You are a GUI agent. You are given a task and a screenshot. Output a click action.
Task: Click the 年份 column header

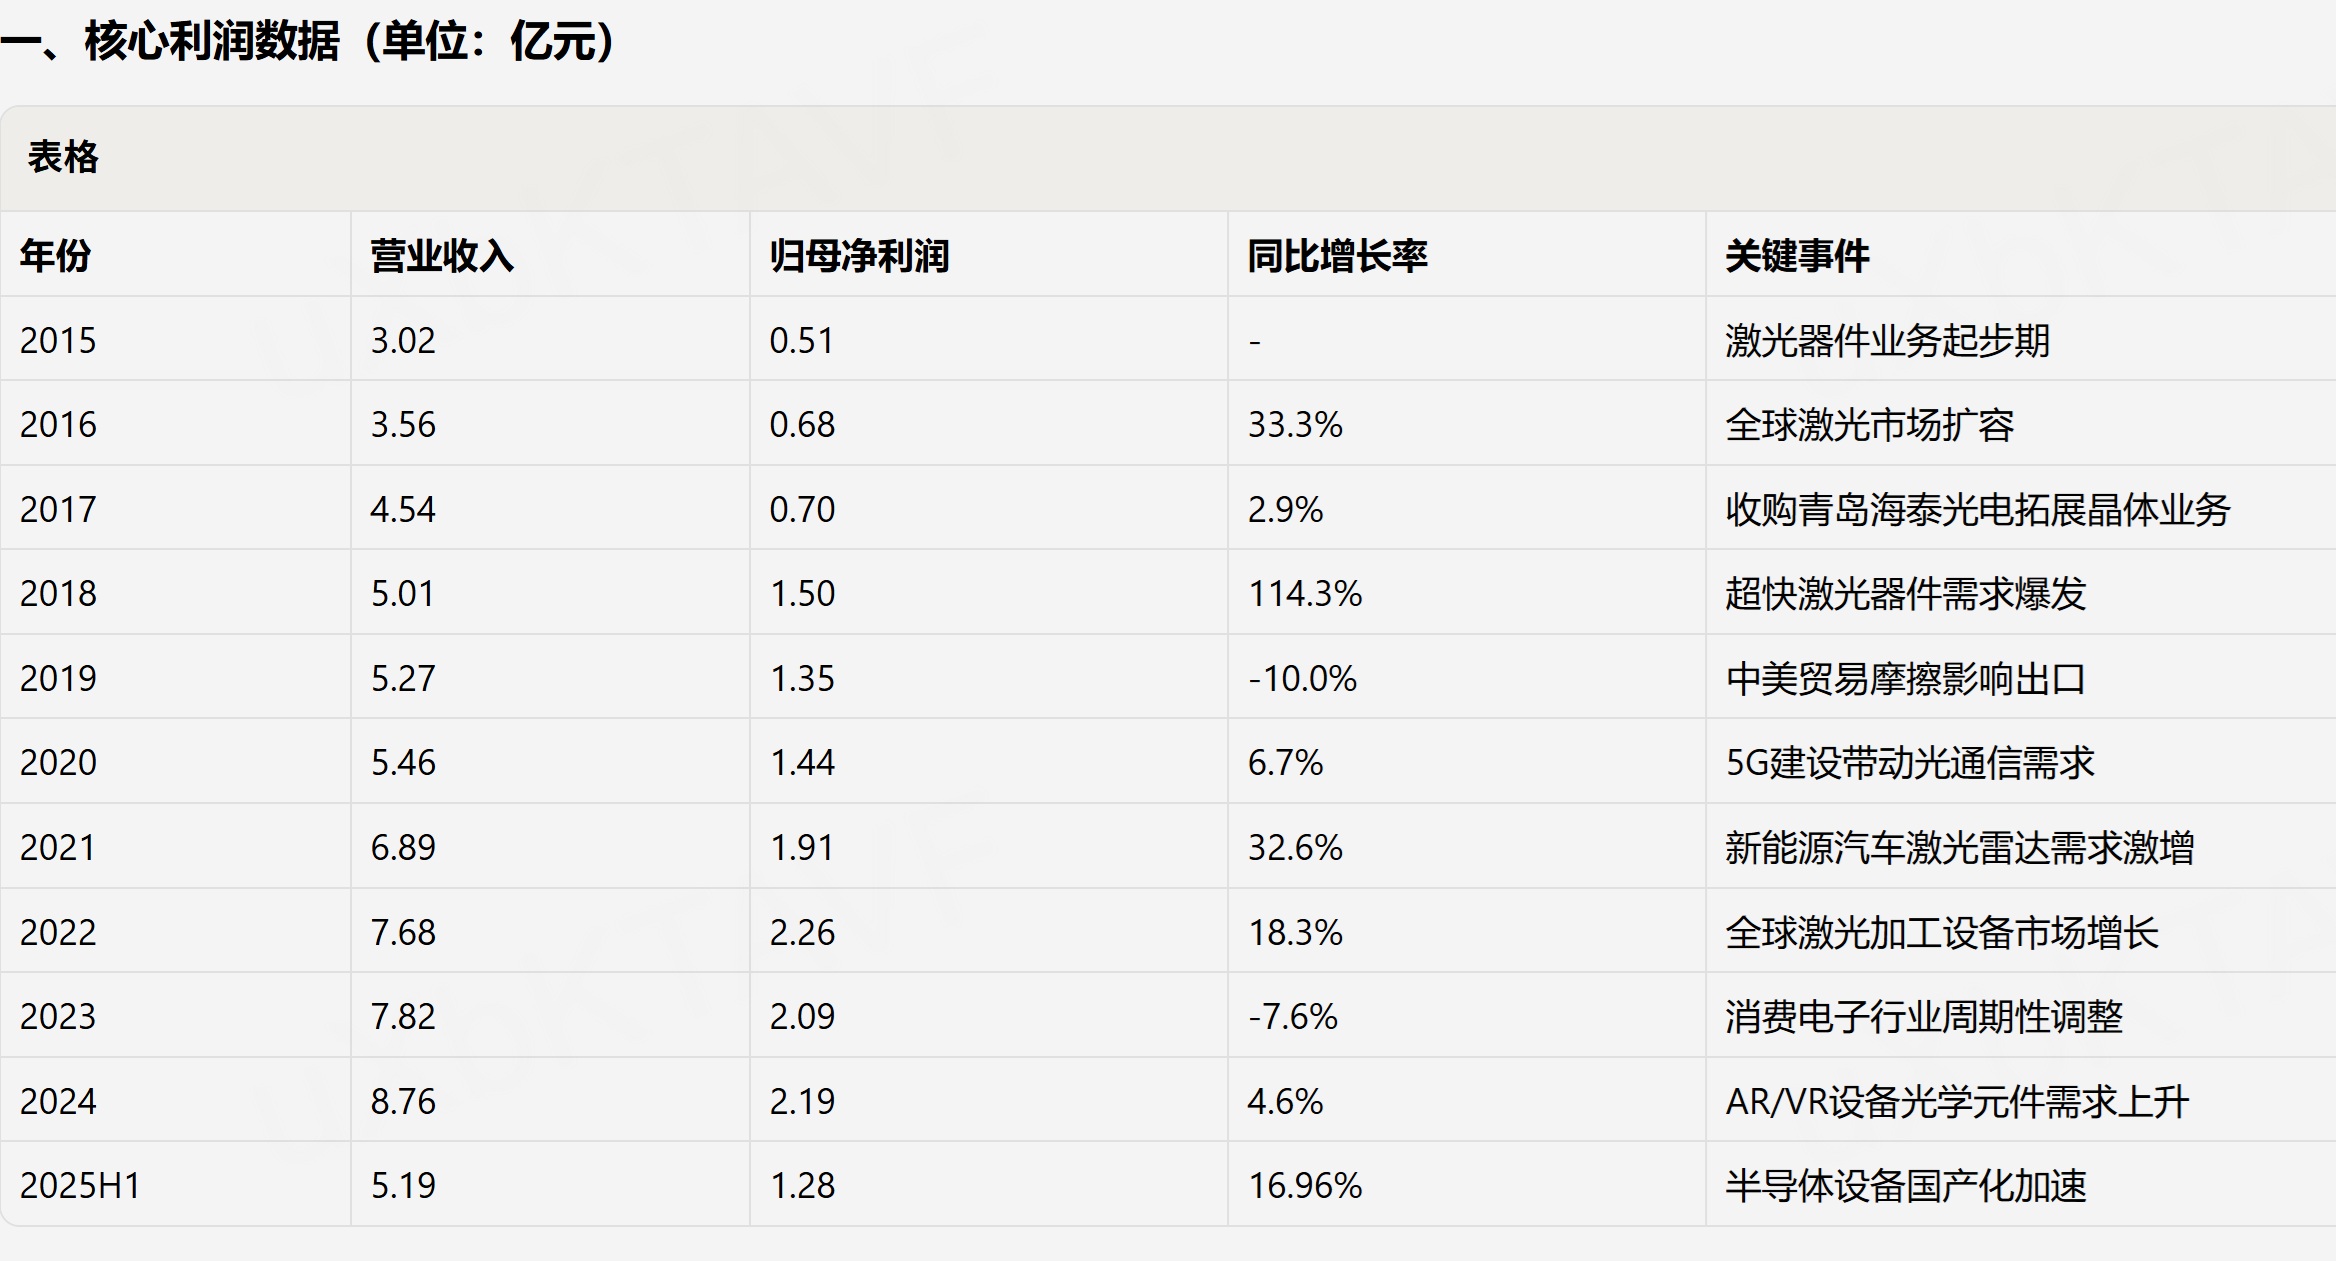(x=56, y=256)
